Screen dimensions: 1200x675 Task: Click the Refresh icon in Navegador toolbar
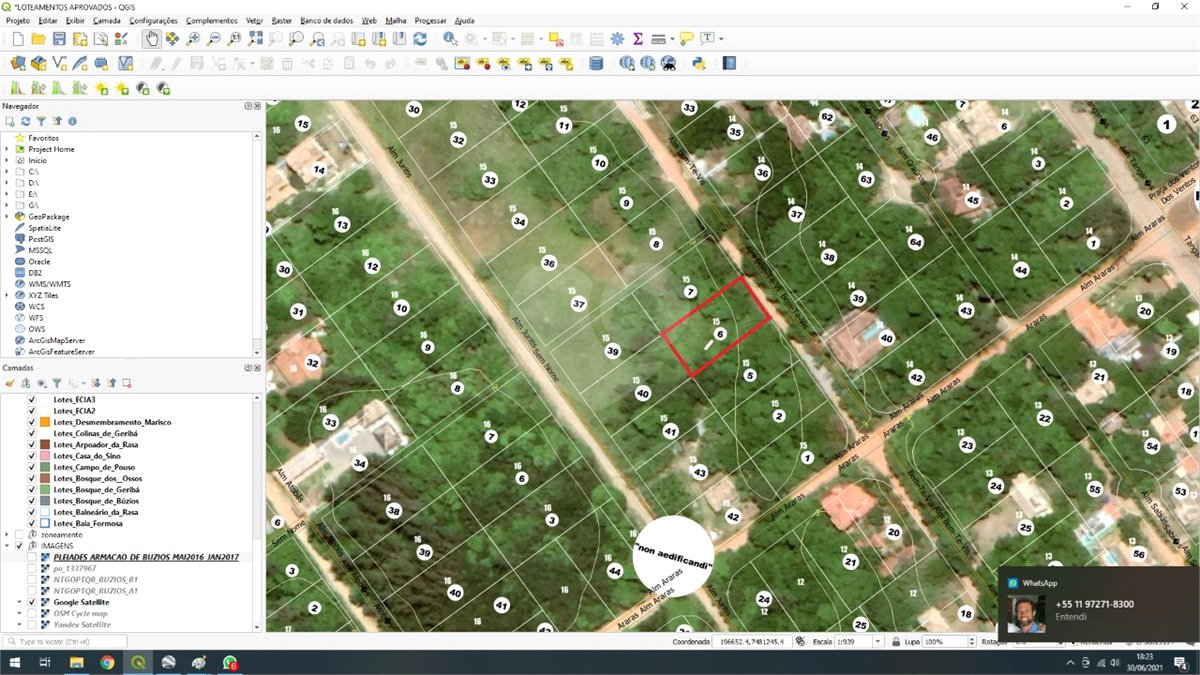click(x=26, y=121)
